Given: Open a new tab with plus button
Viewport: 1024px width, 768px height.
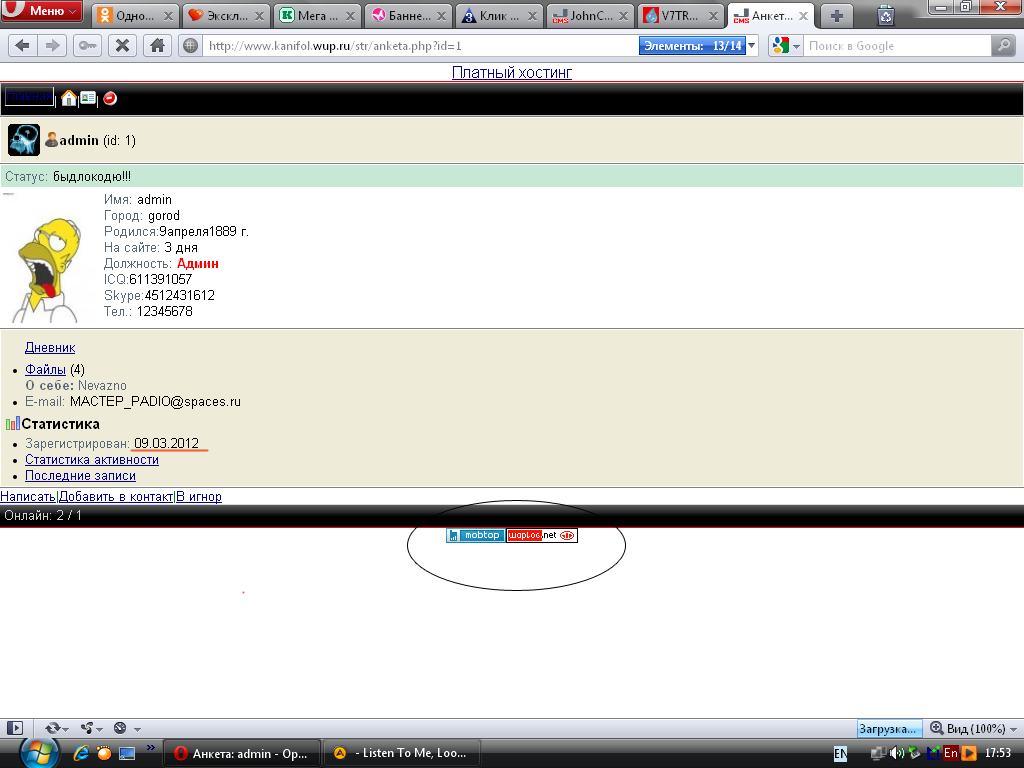Looking at the screenshot, I should tap(837, 15).
